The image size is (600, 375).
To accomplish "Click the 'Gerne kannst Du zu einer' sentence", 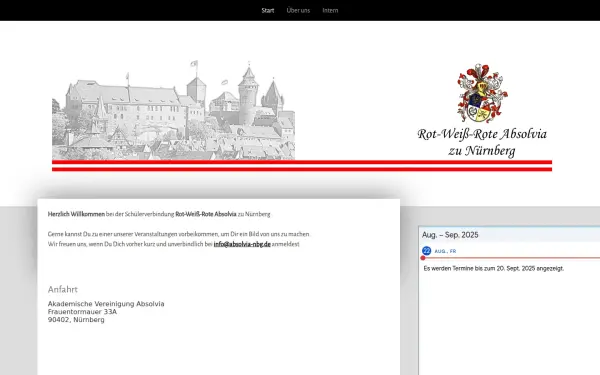I will tap(179, 234).
